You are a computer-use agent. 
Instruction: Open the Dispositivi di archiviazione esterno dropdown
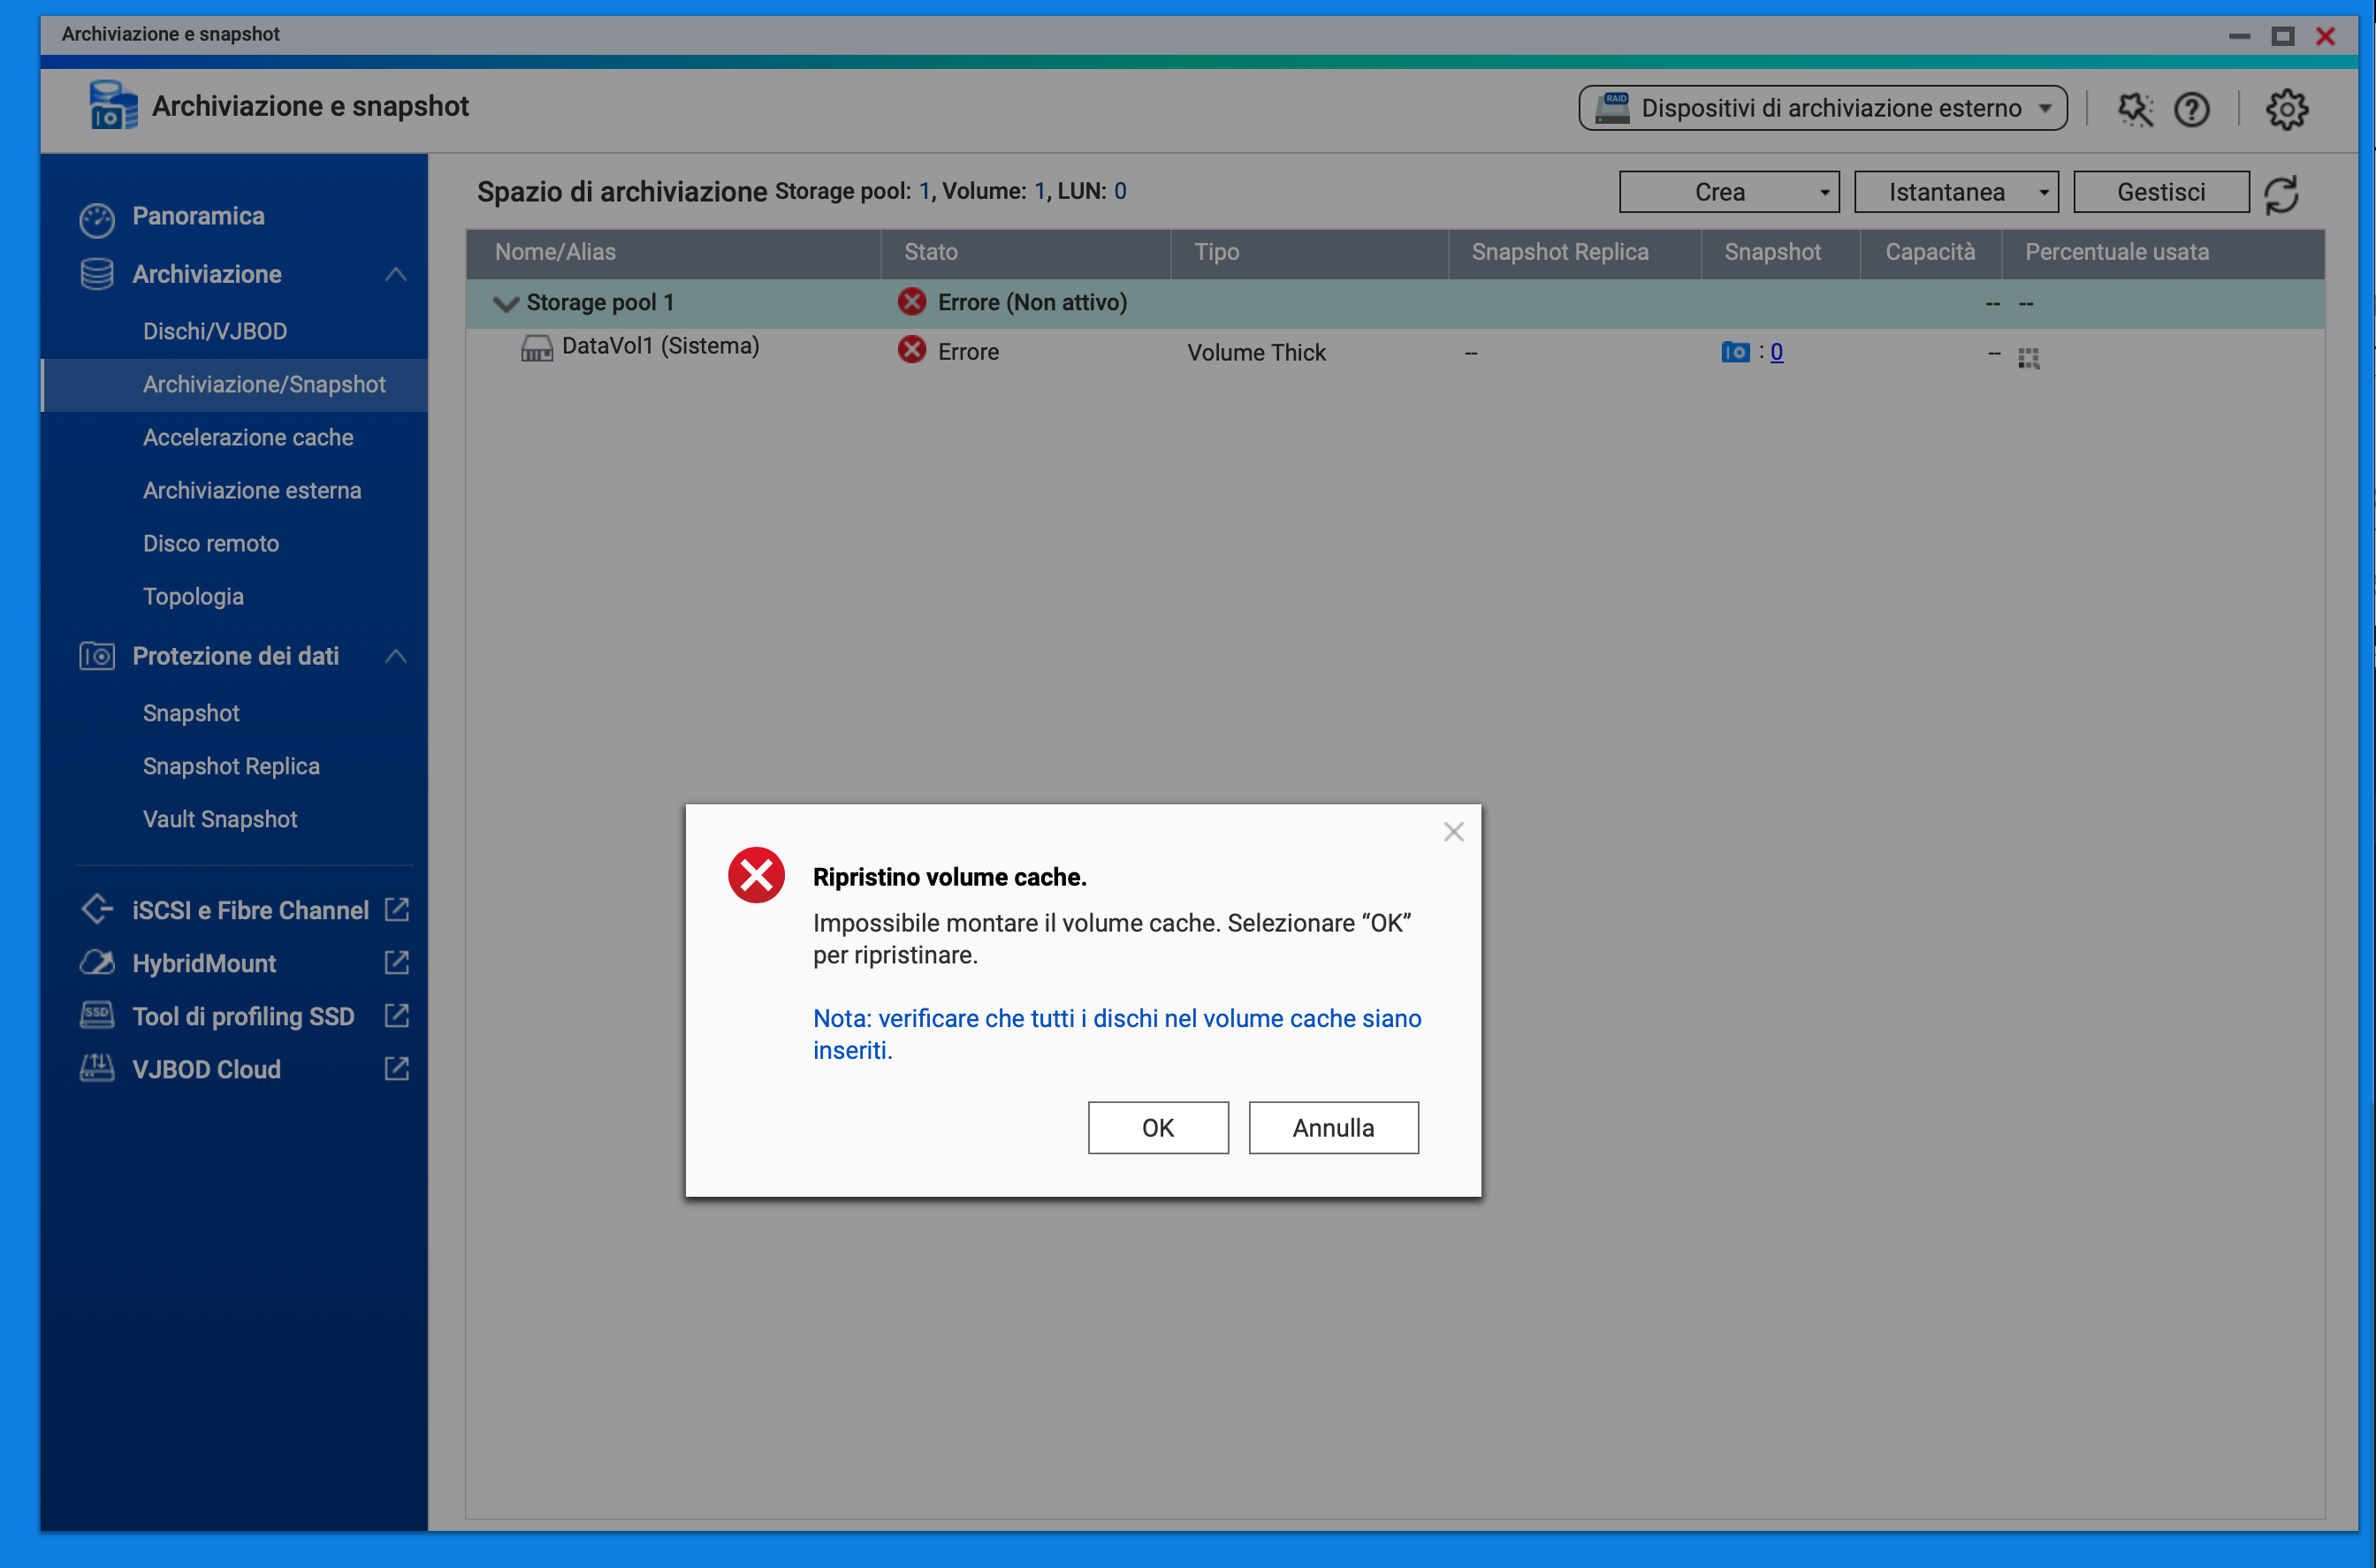1822,108
